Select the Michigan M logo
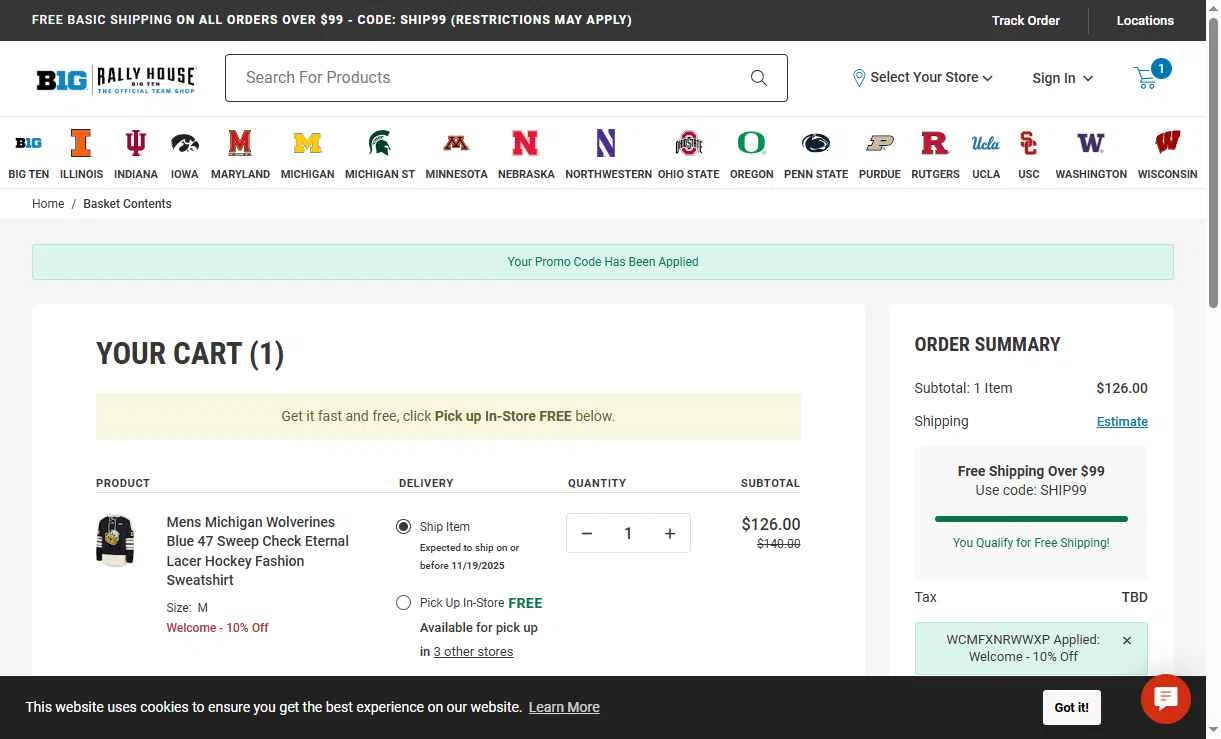This screenshot has width=1221, height=739. pos(307,143)
